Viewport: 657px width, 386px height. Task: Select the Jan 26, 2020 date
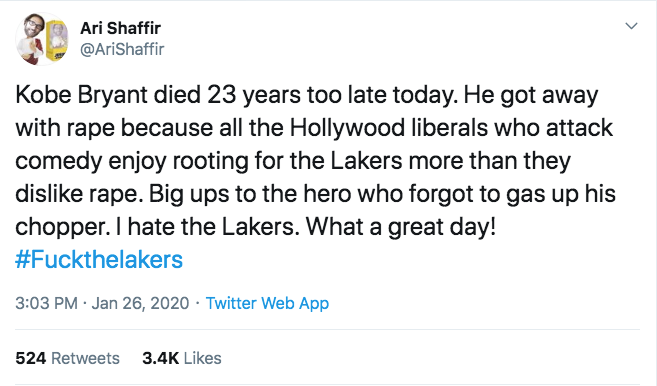point(140,303)
